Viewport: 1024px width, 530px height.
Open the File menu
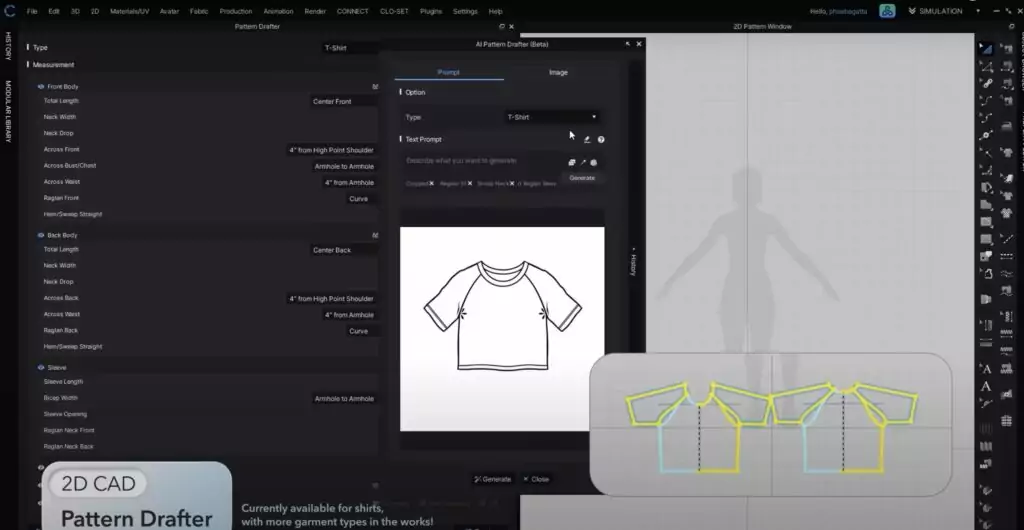coord(32,12)
